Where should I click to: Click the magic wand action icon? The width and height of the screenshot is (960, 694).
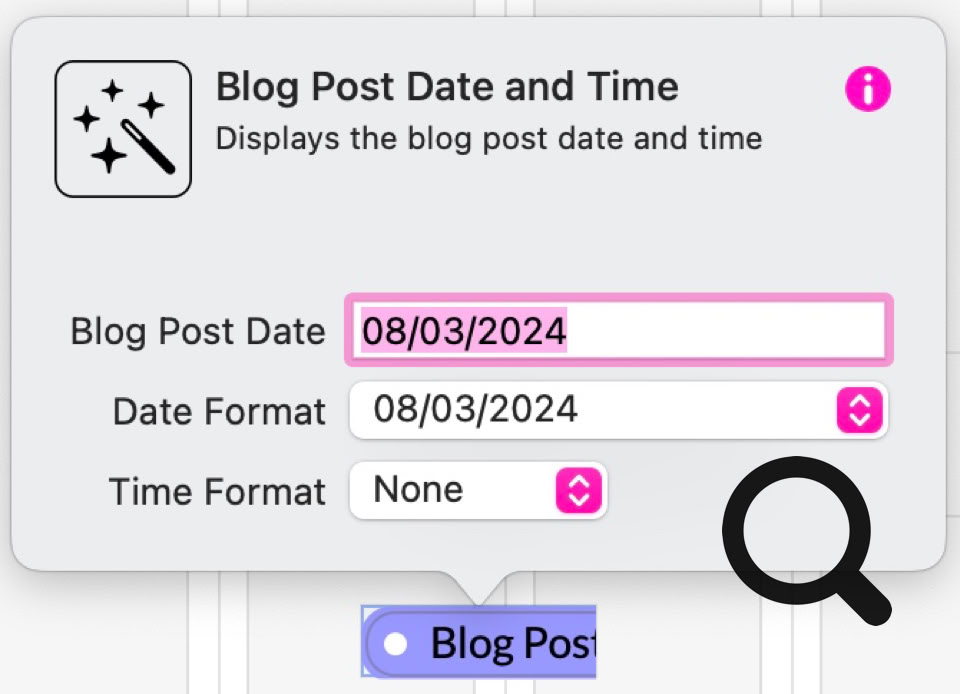coord(123,129)
